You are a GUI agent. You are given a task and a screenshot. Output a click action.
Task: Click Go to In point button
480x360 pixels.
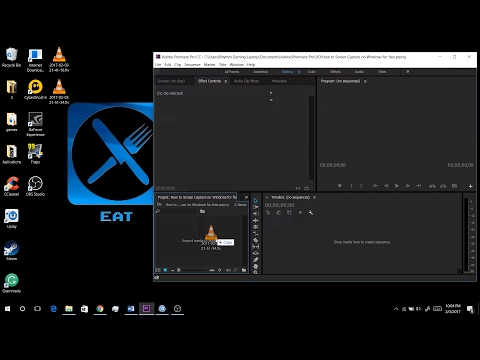coord(375,186)
